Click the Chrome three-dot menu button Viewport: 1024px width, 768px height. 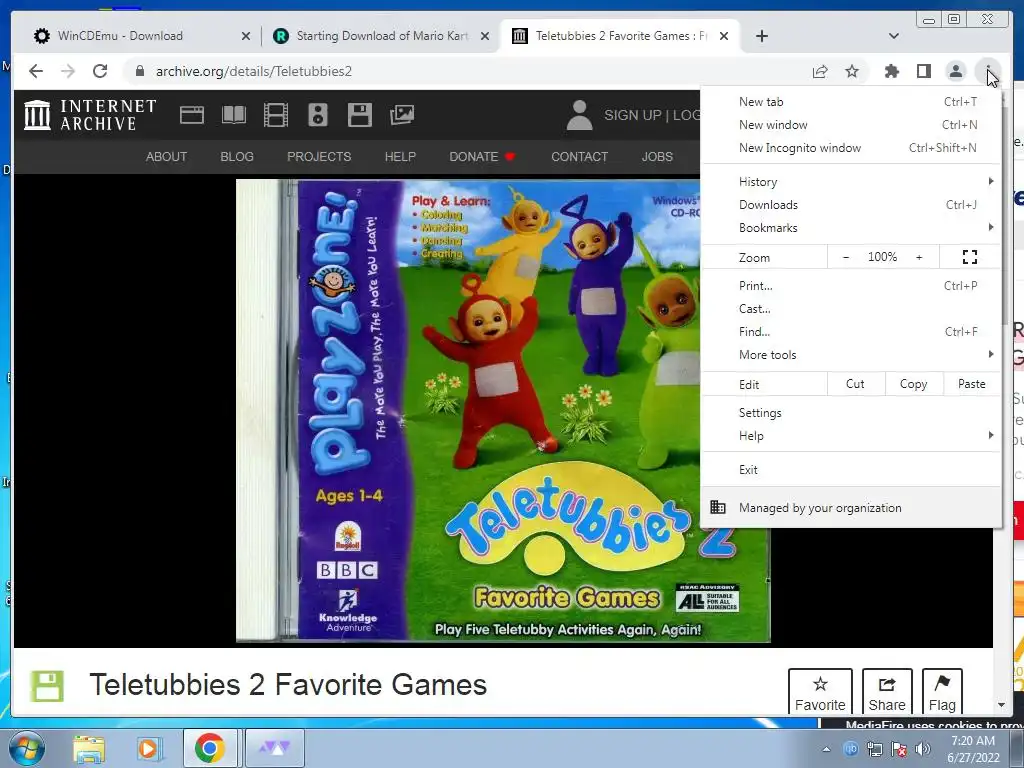click(987, 71)
